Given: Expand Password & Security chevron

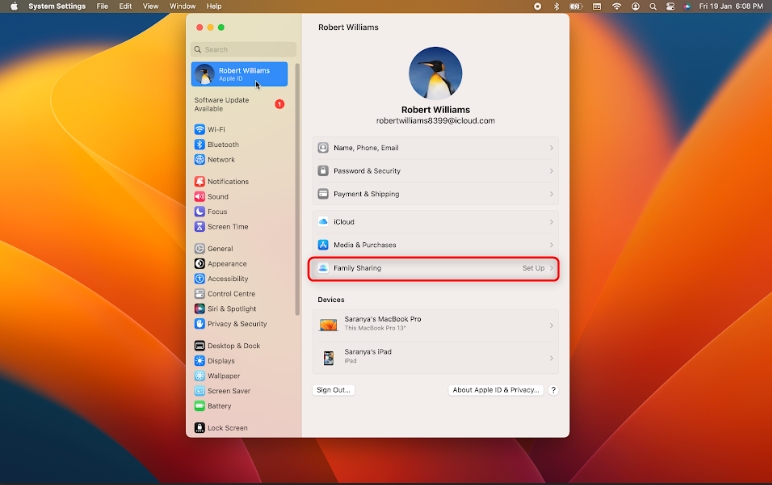Looking at the screenshot, I should [x=551, y=171].
